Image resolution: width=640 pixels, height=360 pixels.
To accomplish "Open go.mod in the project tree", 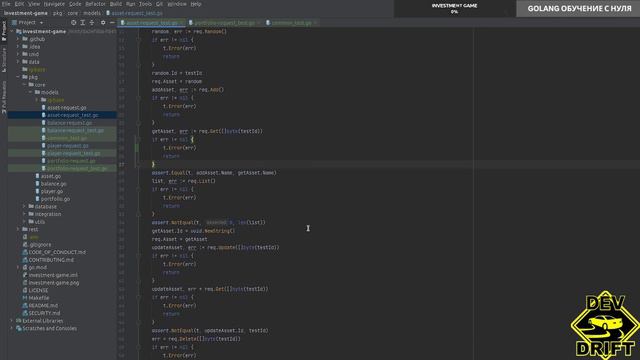I will 38,267.
